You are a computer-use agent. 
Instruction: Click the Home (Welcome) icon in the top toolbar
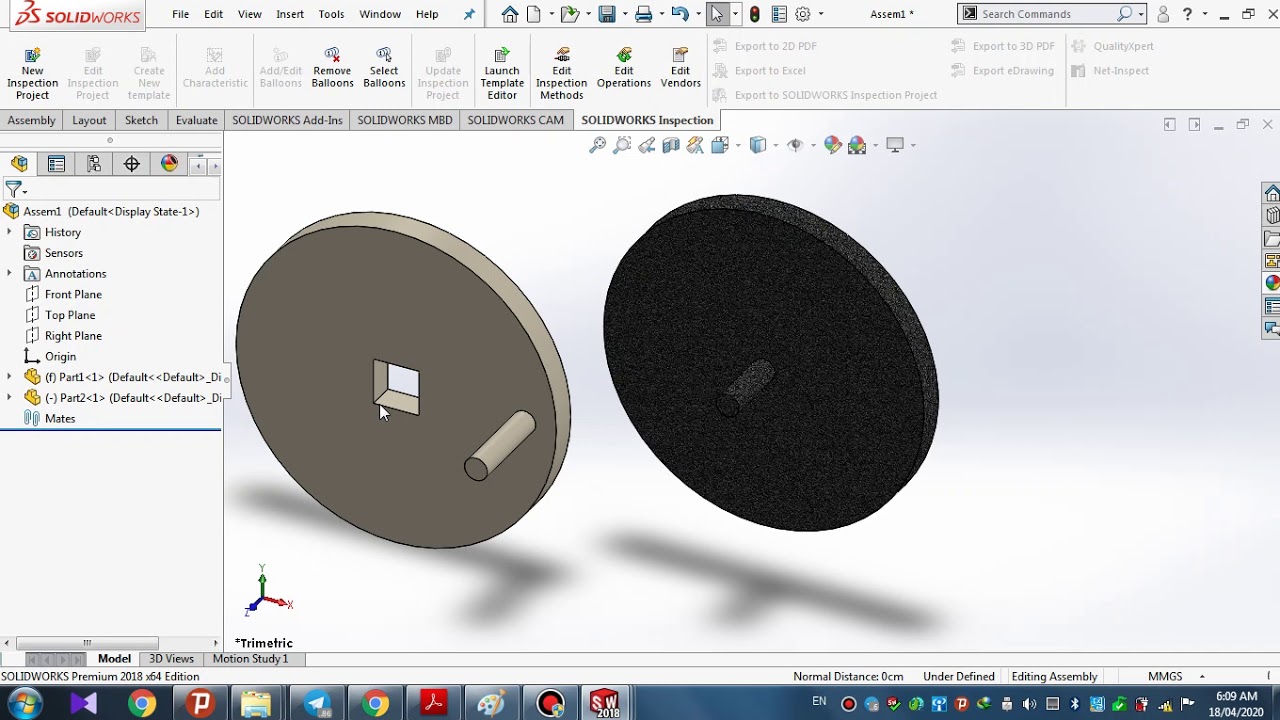(510, 14)
